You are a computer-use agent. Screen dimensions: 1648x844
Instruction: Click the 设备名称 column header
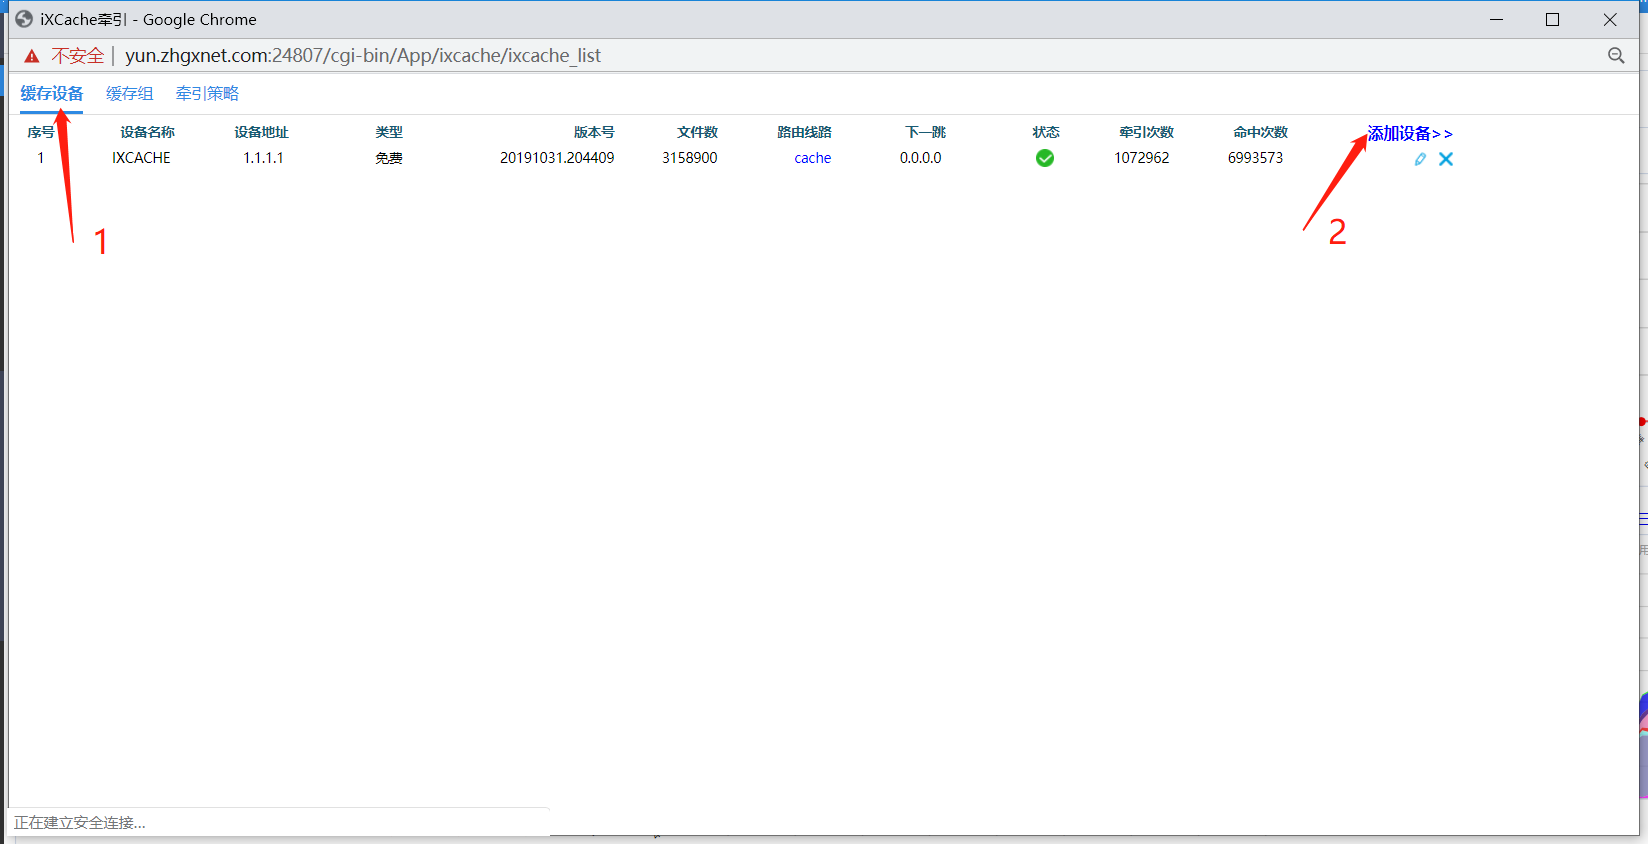click(x=147, y=132)
